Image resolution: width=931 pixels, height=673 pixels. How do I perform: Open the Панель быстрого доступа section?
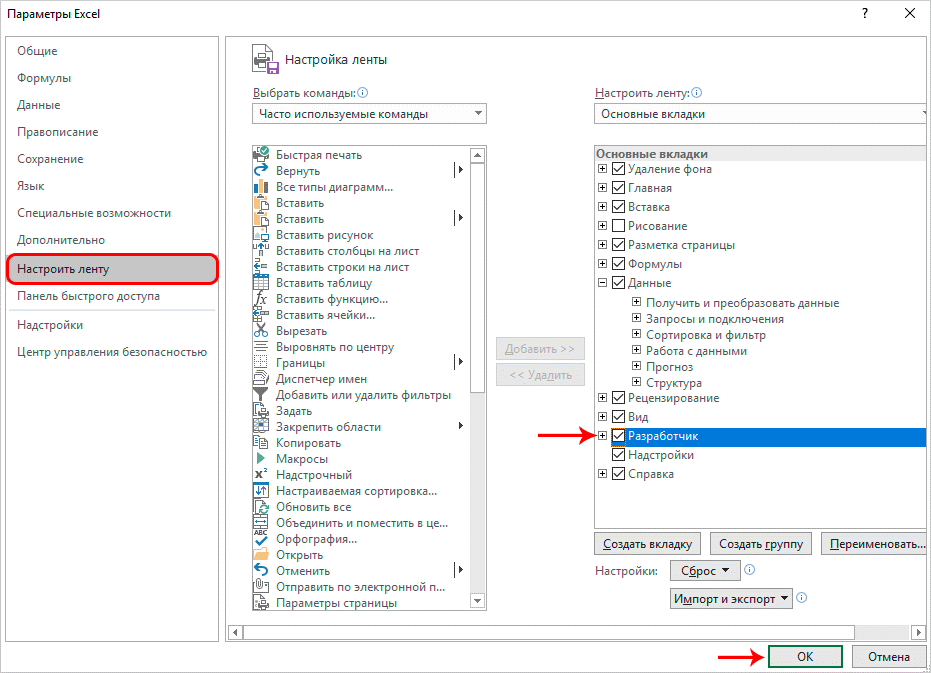[x=88, y=296]
